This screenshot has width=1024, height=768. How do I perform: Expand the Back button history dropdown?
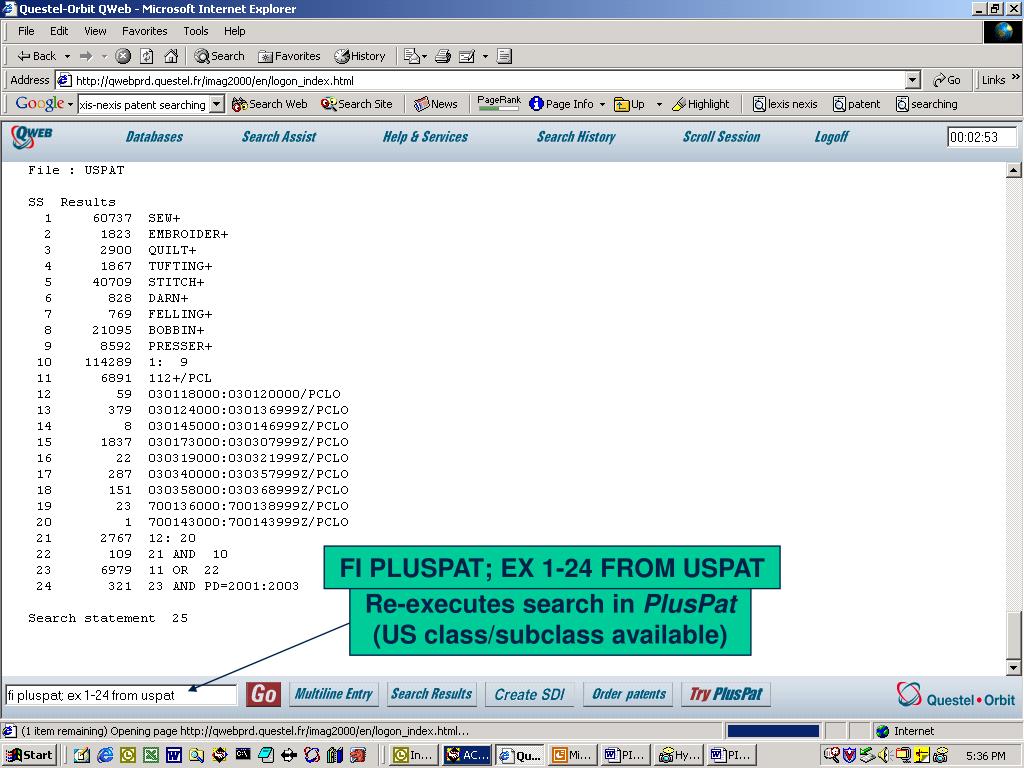[67, 57]
